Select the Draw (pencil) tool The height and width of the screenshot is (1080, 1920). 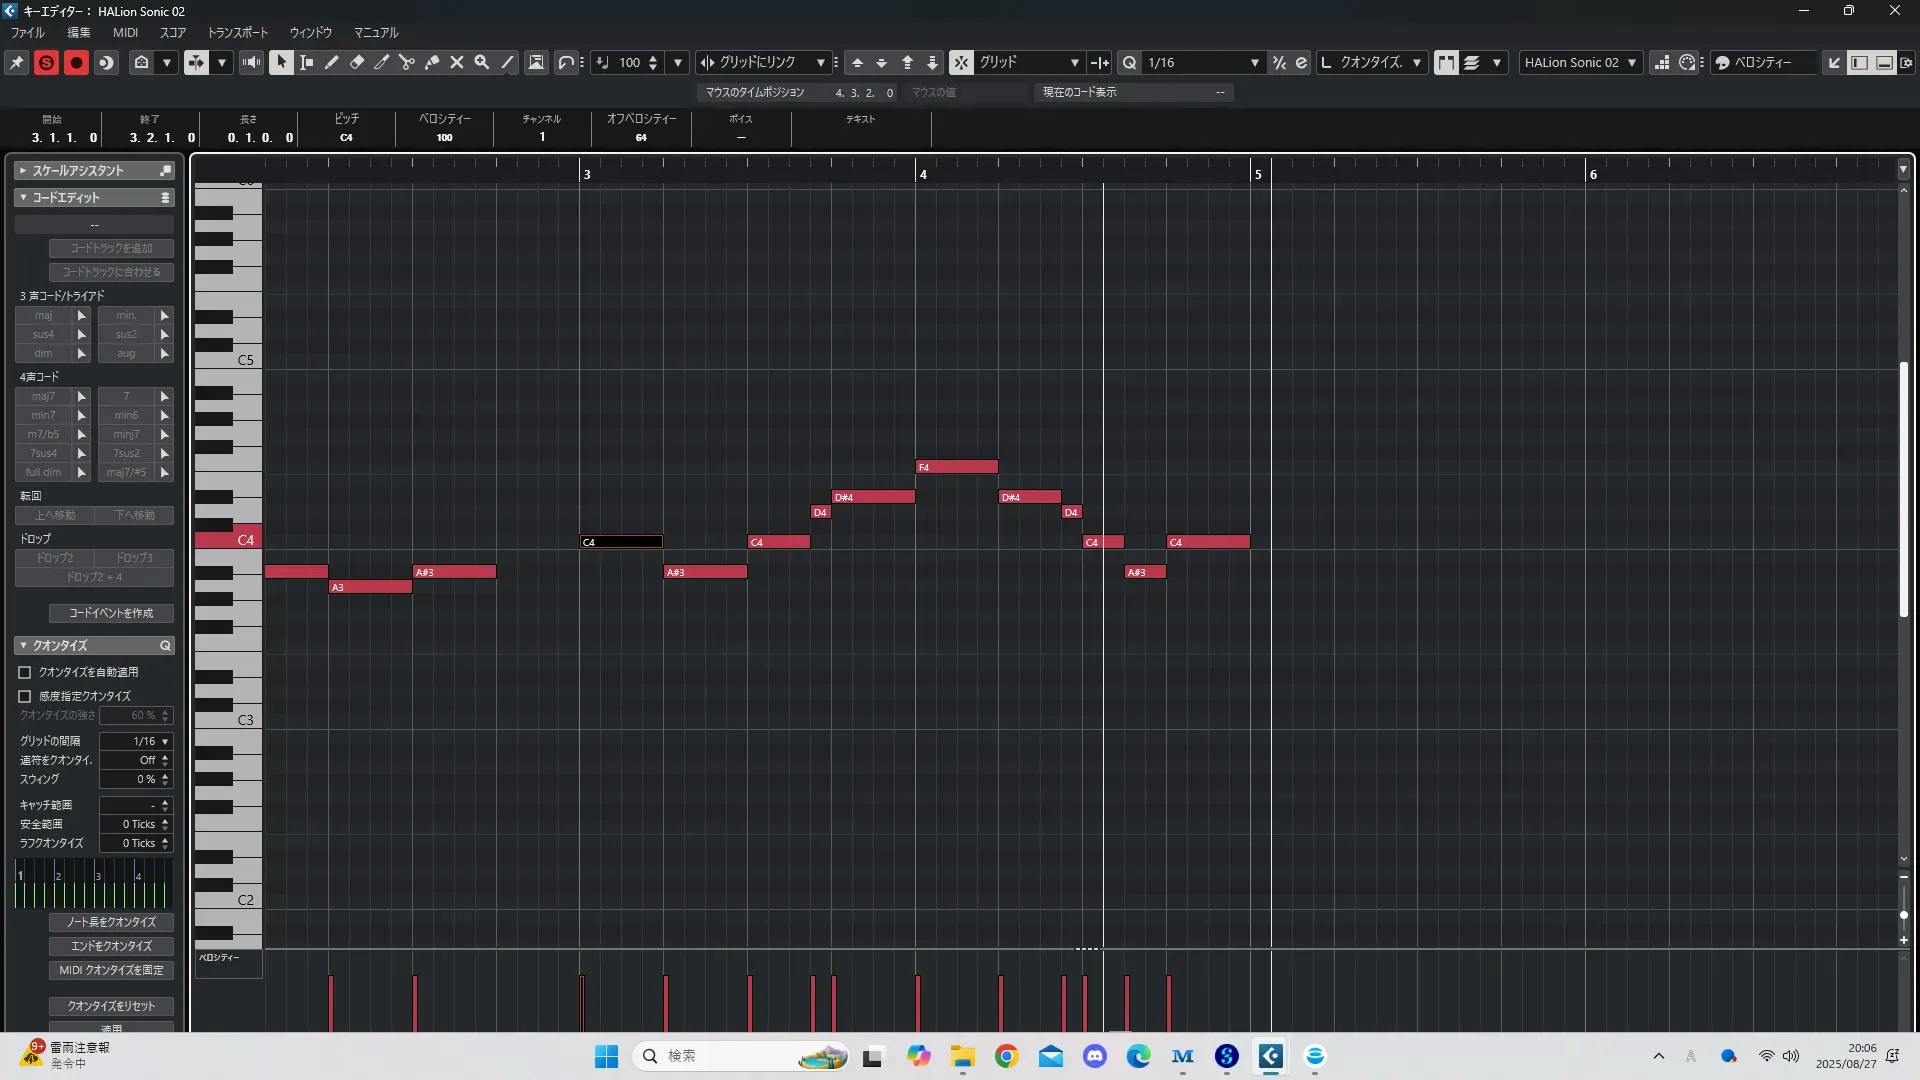(332, 62)
